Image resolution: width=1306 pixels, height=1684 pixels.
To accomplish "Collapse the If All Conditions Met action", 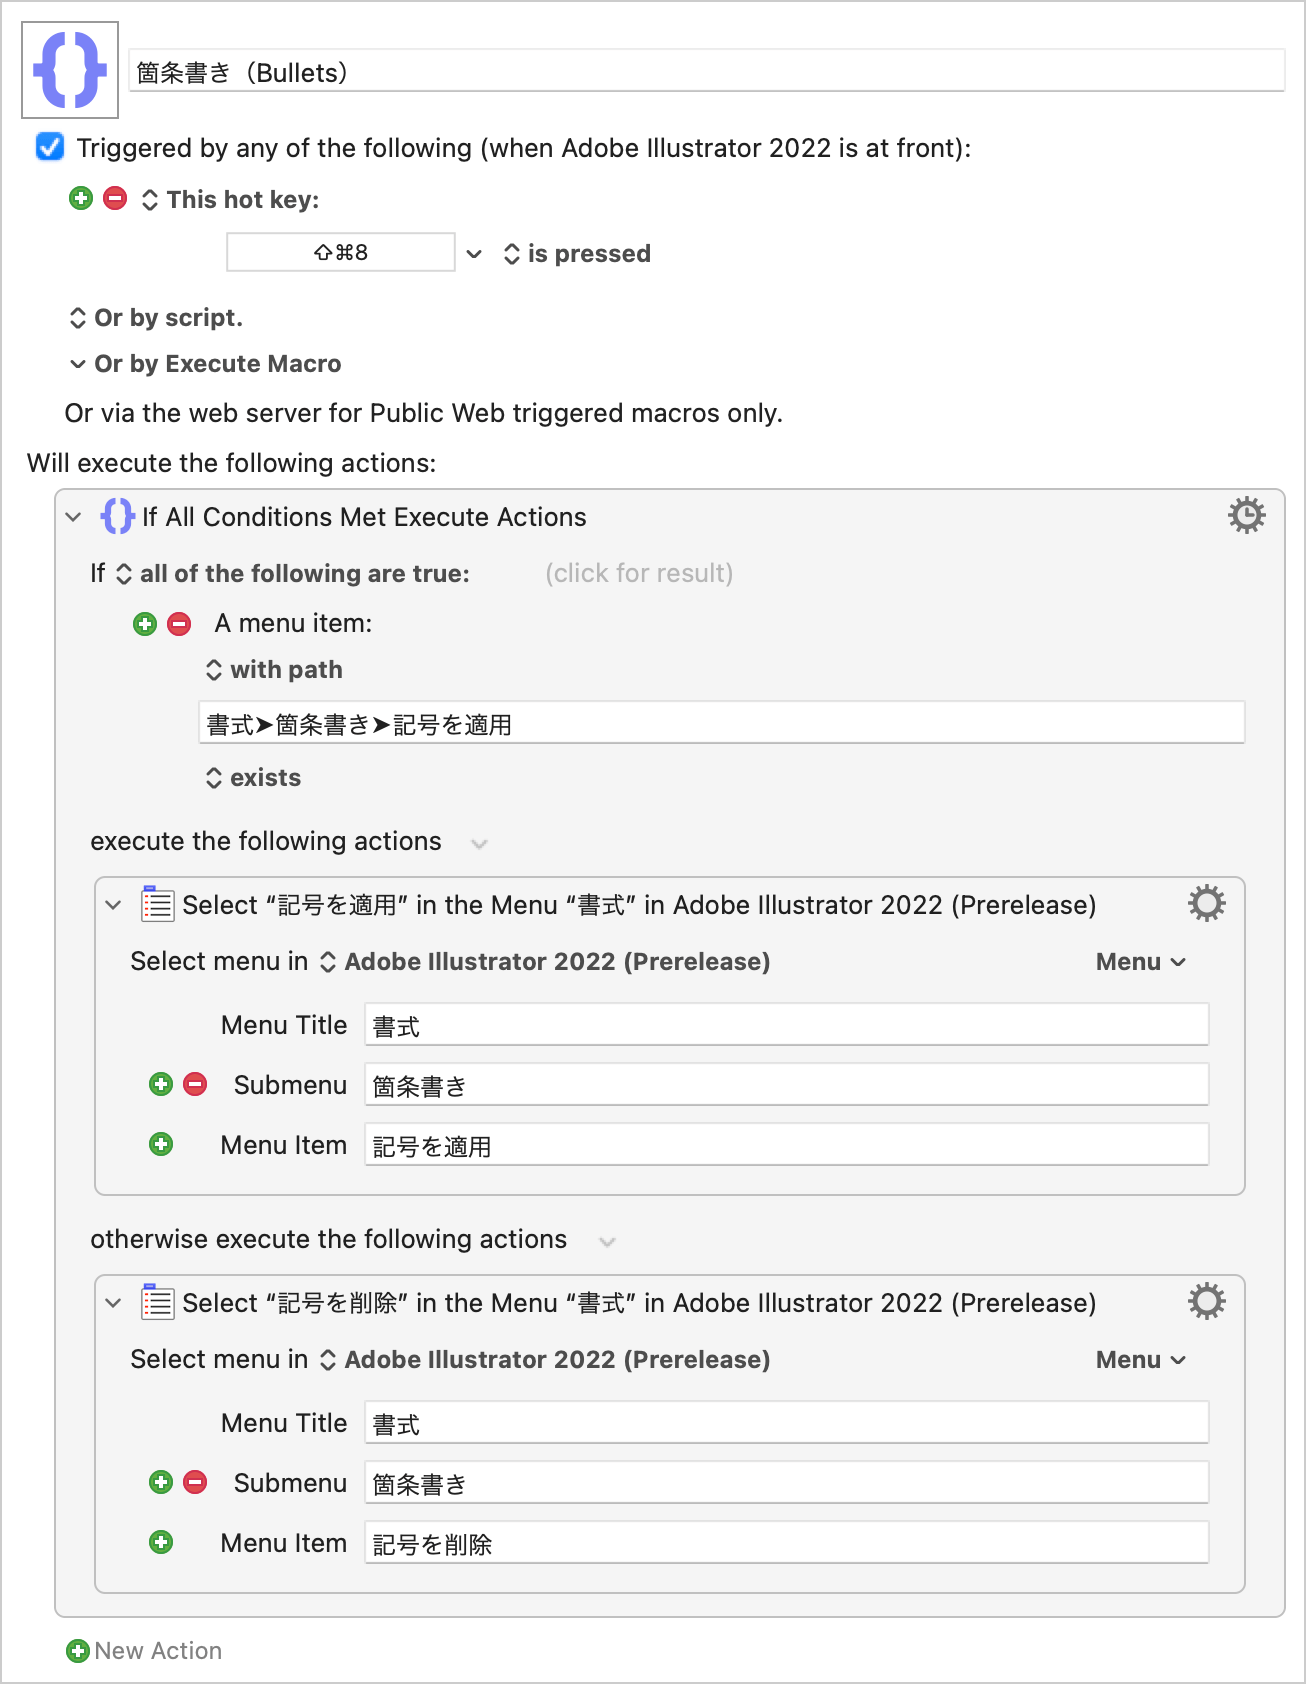I will click(73, 517).
